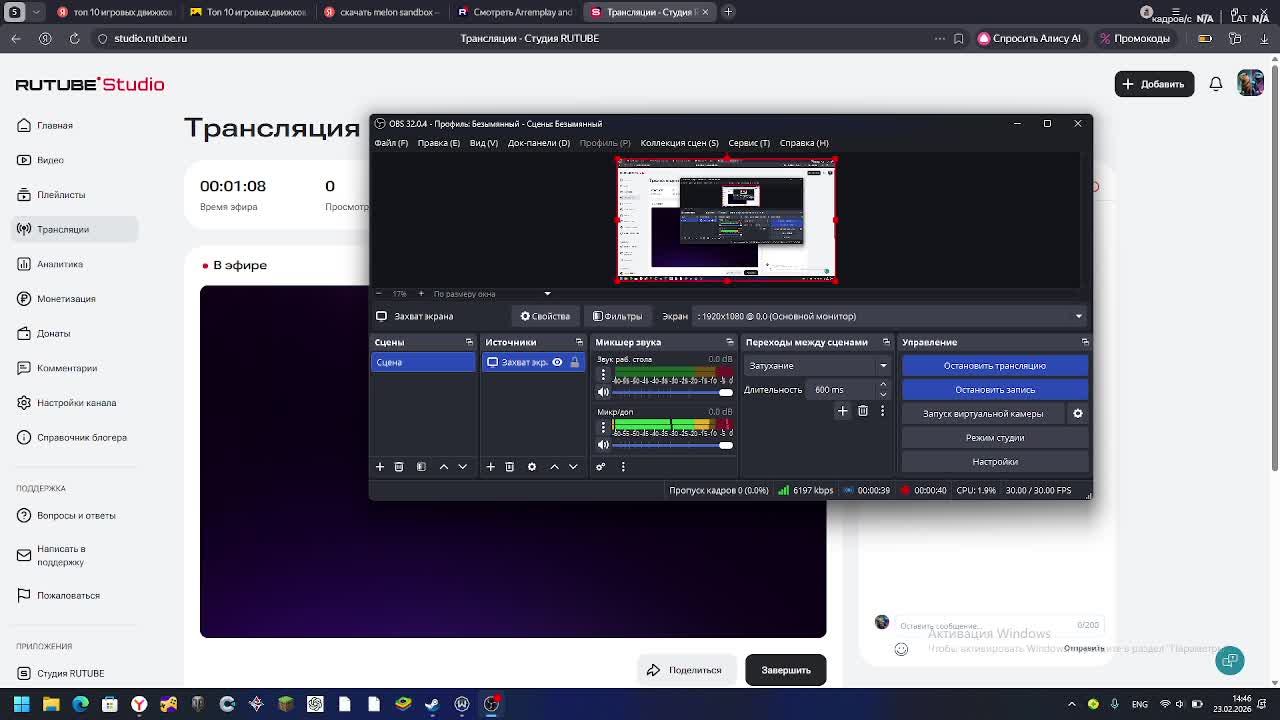Open OBS Настройки button
The width and height of the screenshot is (1280, 720).
(x=995, y=462)
